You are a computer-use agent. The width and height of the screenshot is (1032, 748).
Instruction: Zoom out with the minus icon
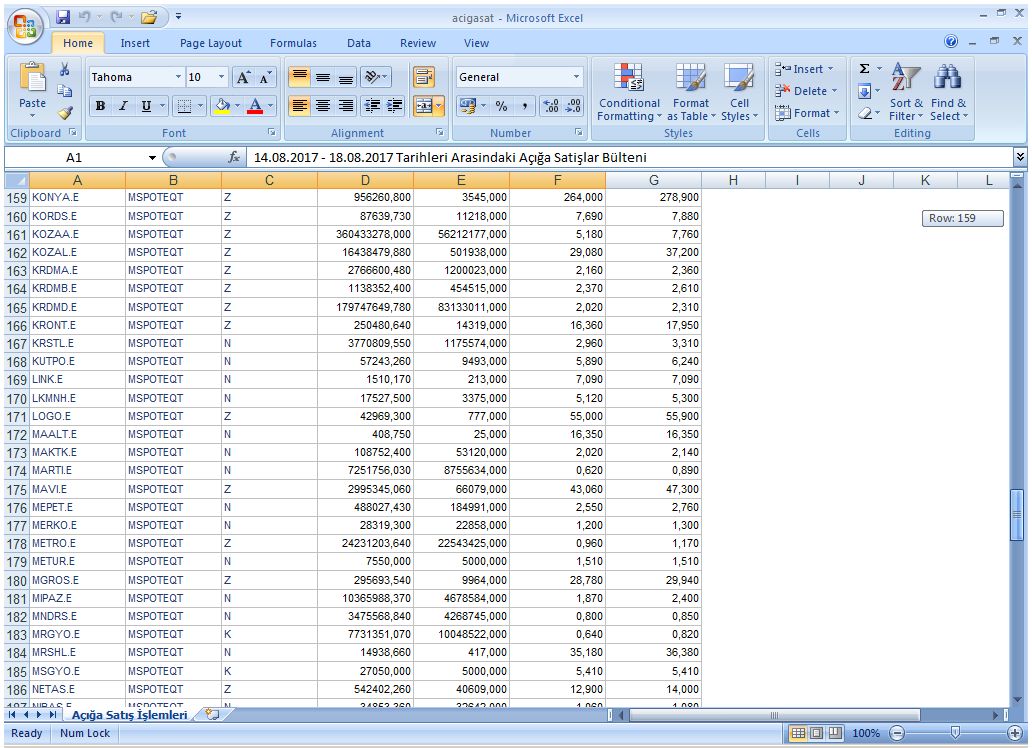(897, 733)
